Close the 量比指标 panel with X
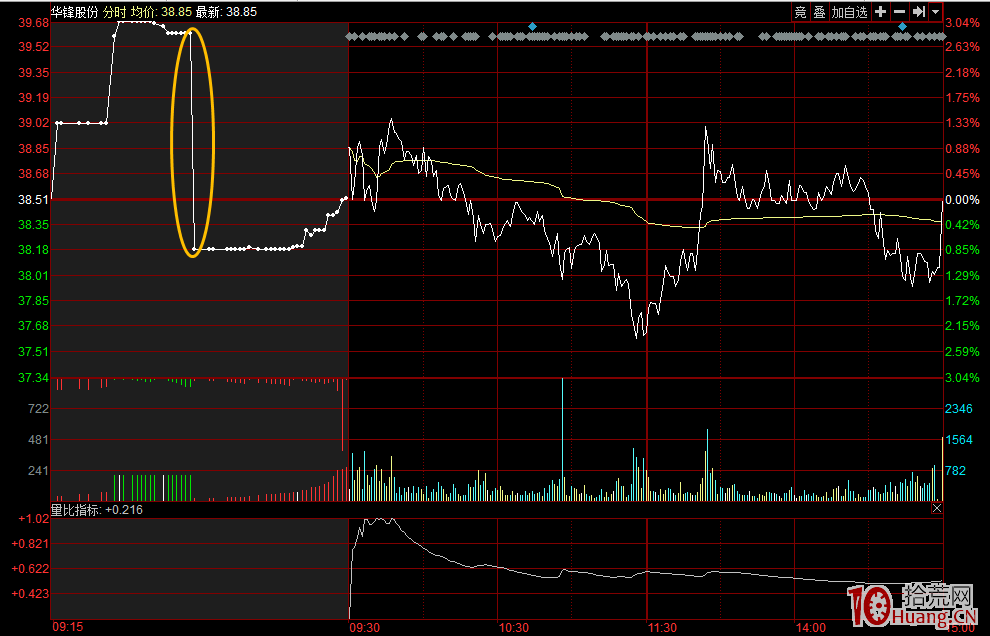This screenshot has height=636, width=990. click(937, 508)
